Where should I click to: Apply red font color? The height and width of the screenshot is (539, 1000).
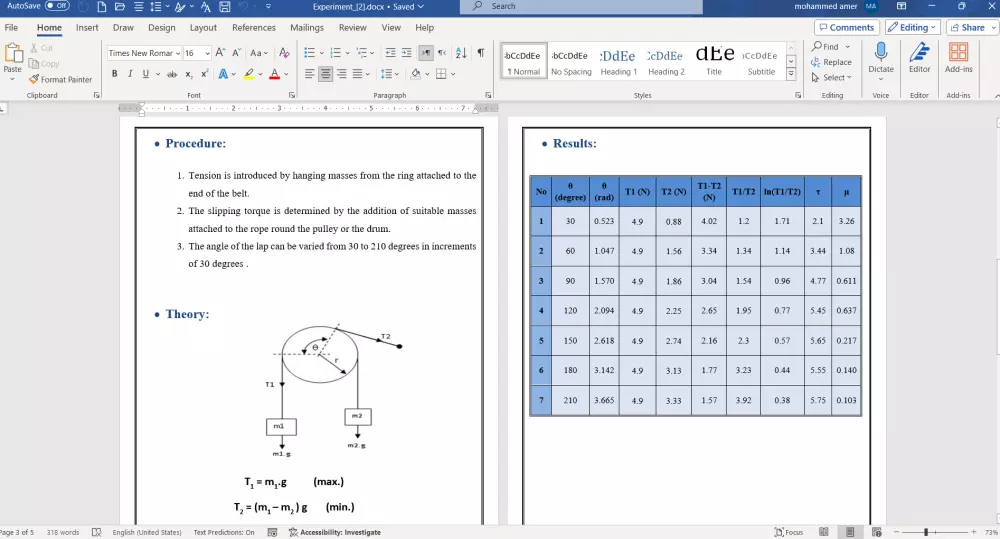point(274,74)
